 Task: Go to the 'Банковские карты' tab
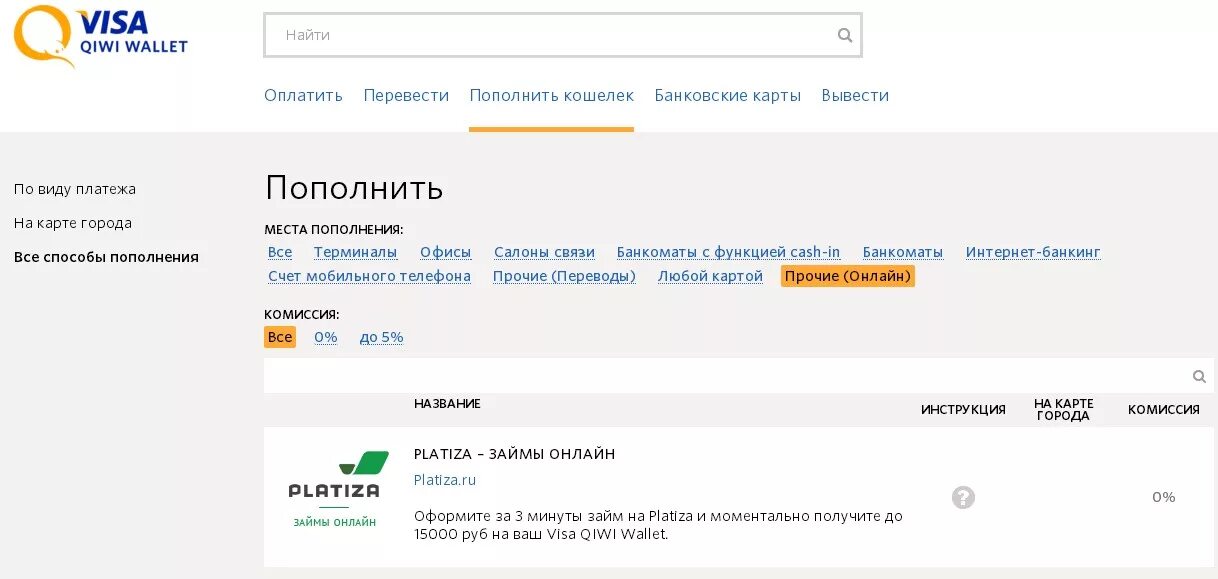click(728, 96)
